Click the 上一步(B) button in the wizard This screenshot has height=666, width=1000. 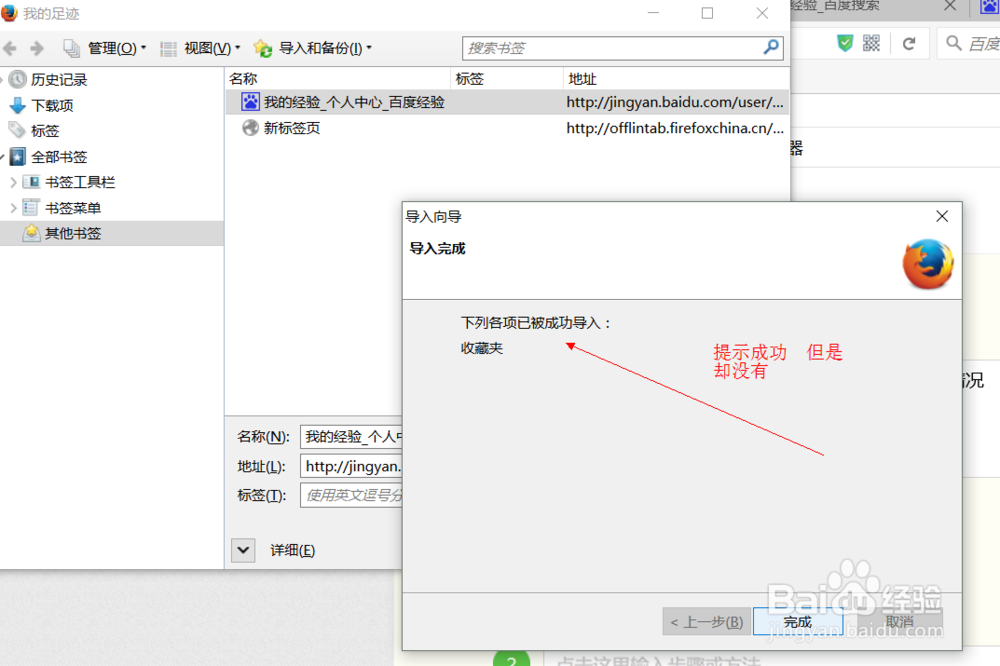click(x=705, y=621)
